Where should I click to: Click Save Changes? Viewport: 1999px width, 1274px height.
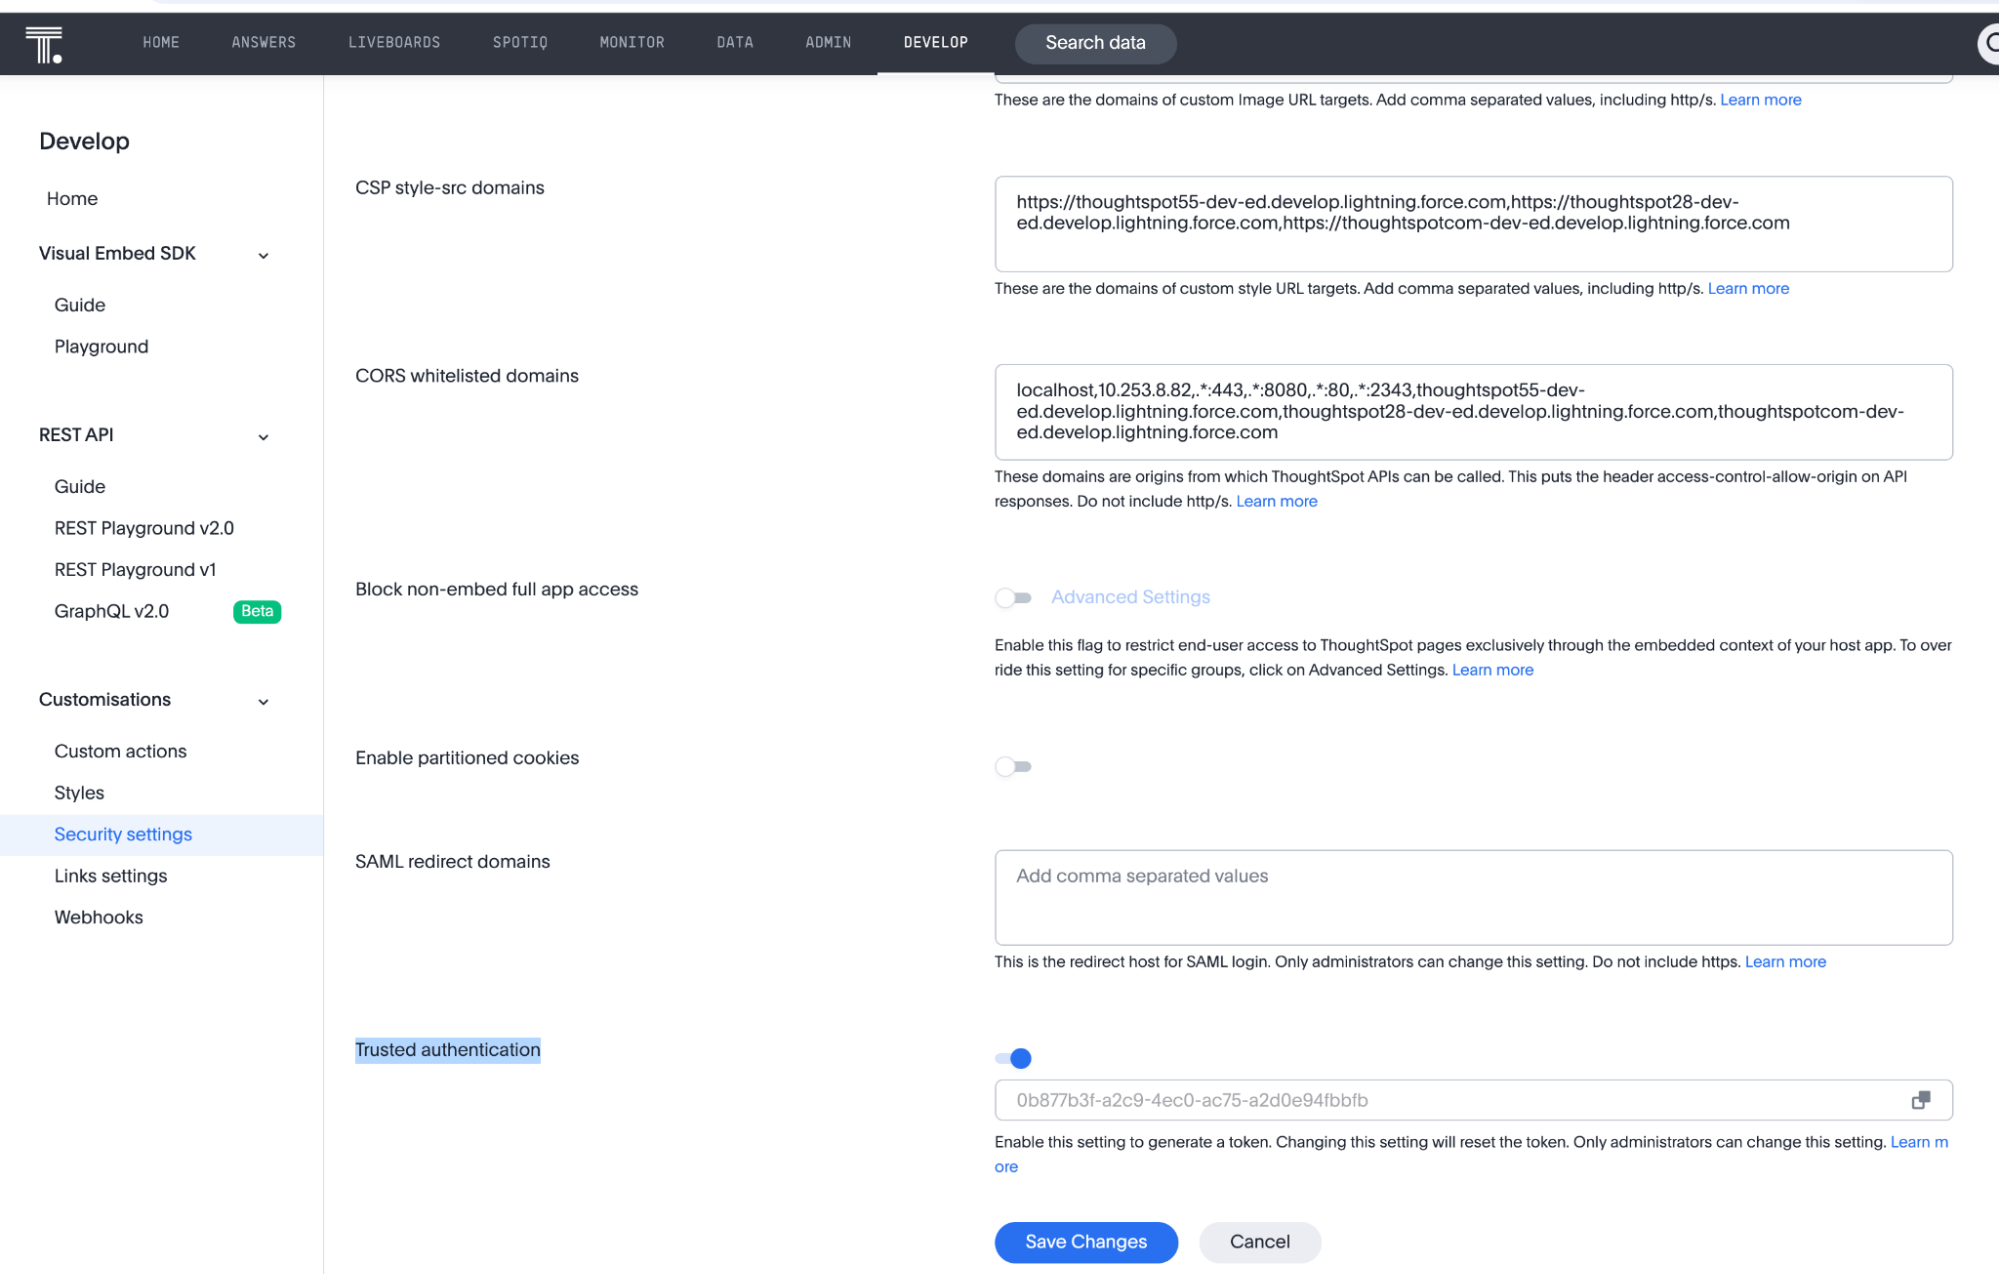coord(1085,1242)
